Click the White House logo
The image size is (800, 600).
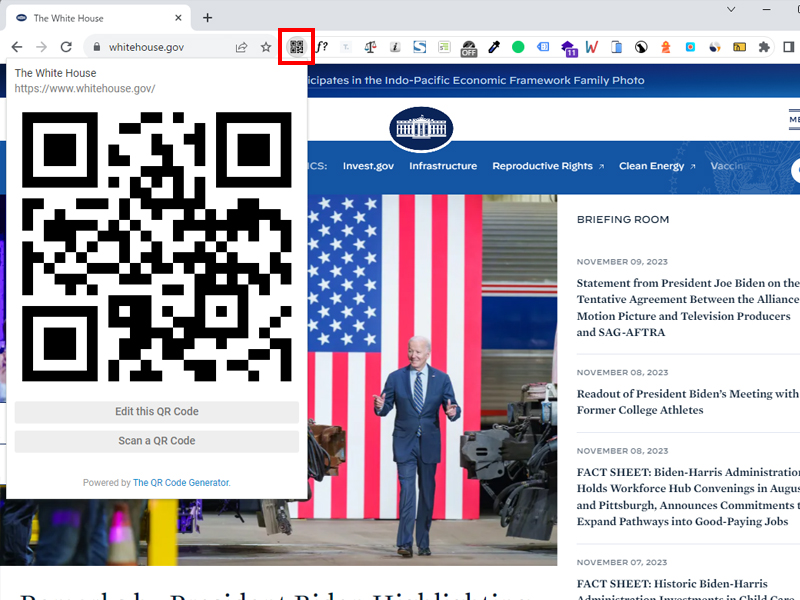421,129
